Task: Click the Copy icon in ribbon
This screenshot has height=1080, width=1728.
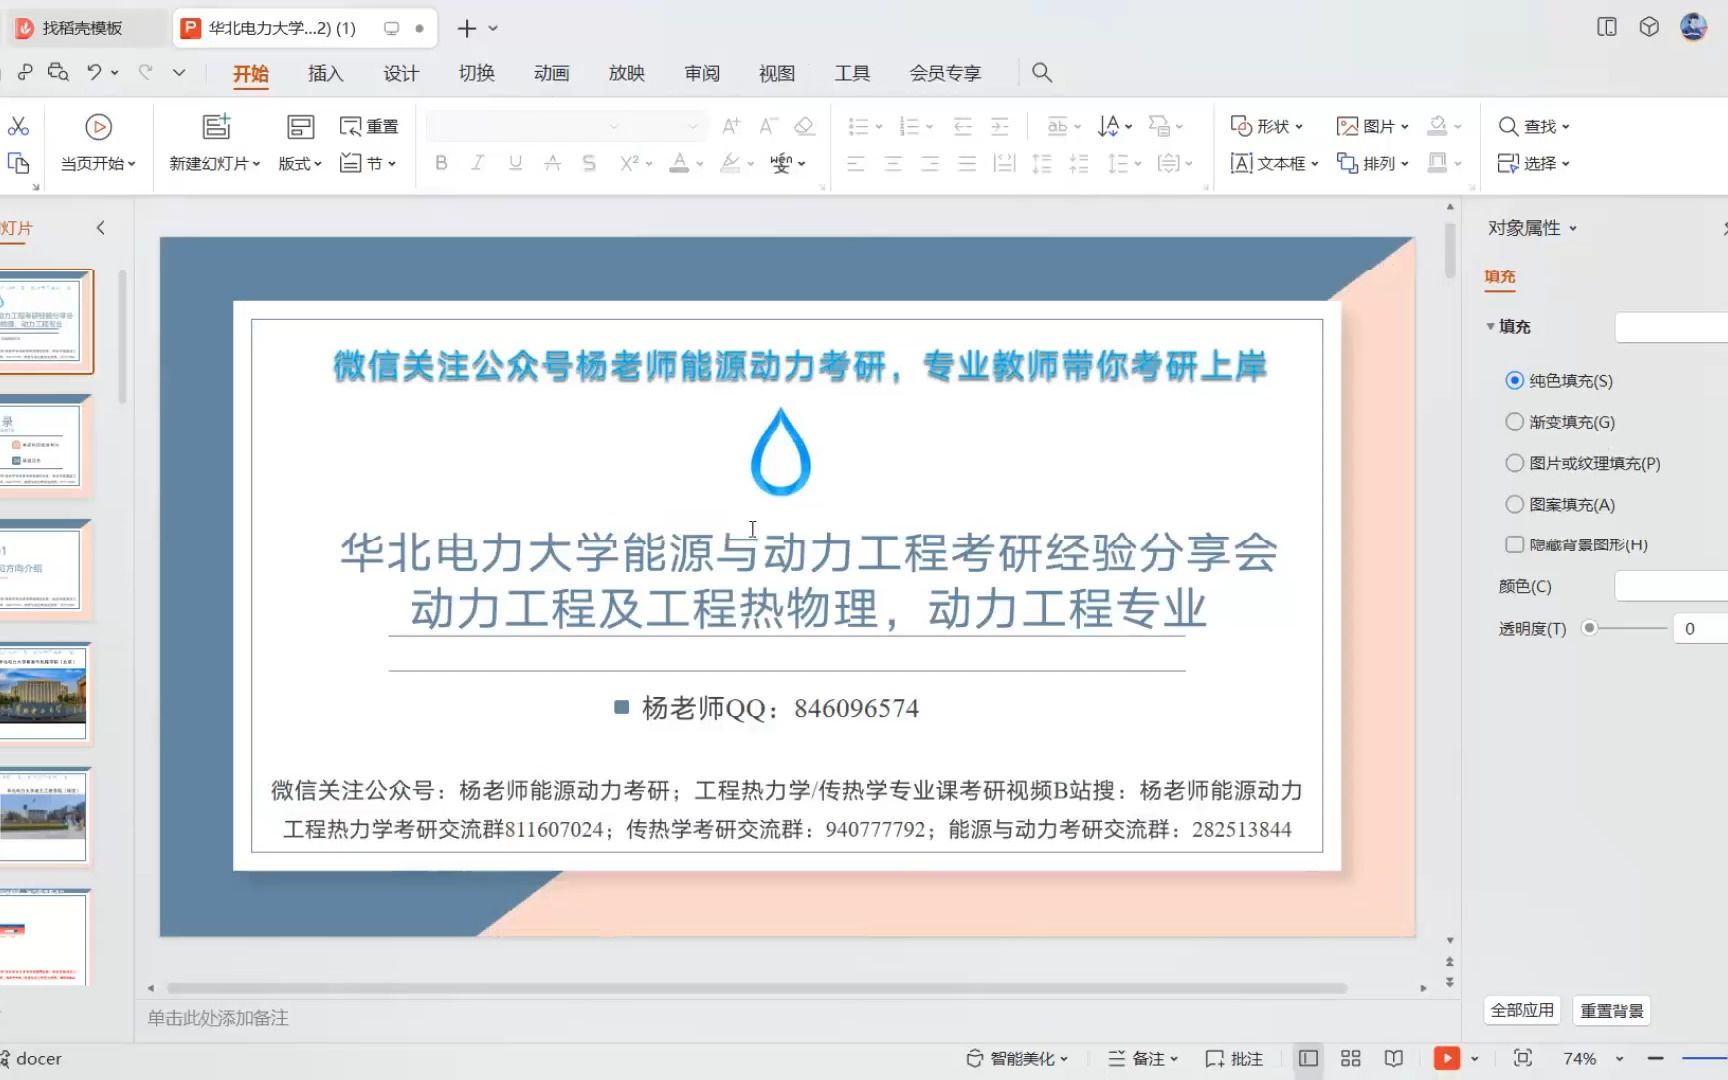Action: coord(18,163)
